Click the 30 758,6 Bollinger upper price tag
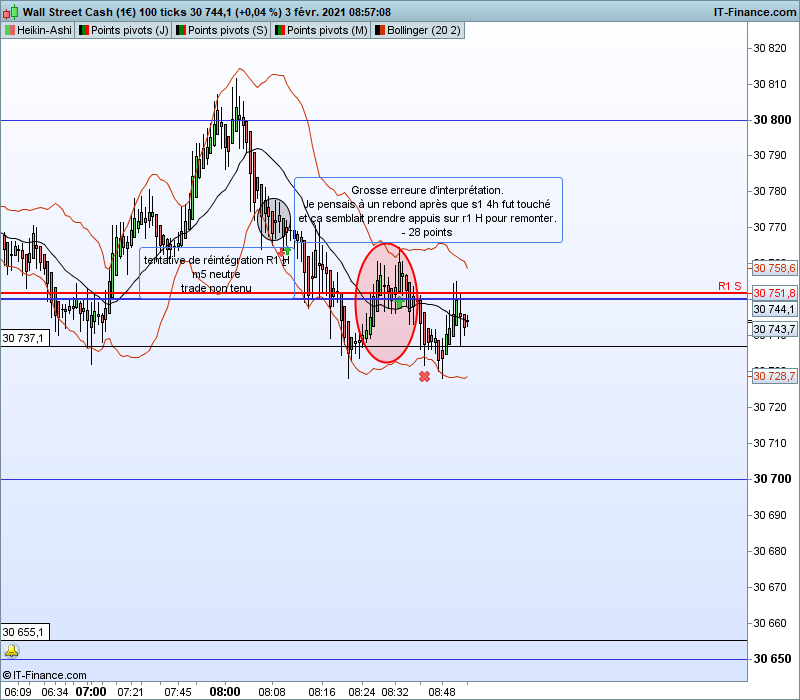This screenshot has height=700, width=800. (x=774, y=268)
